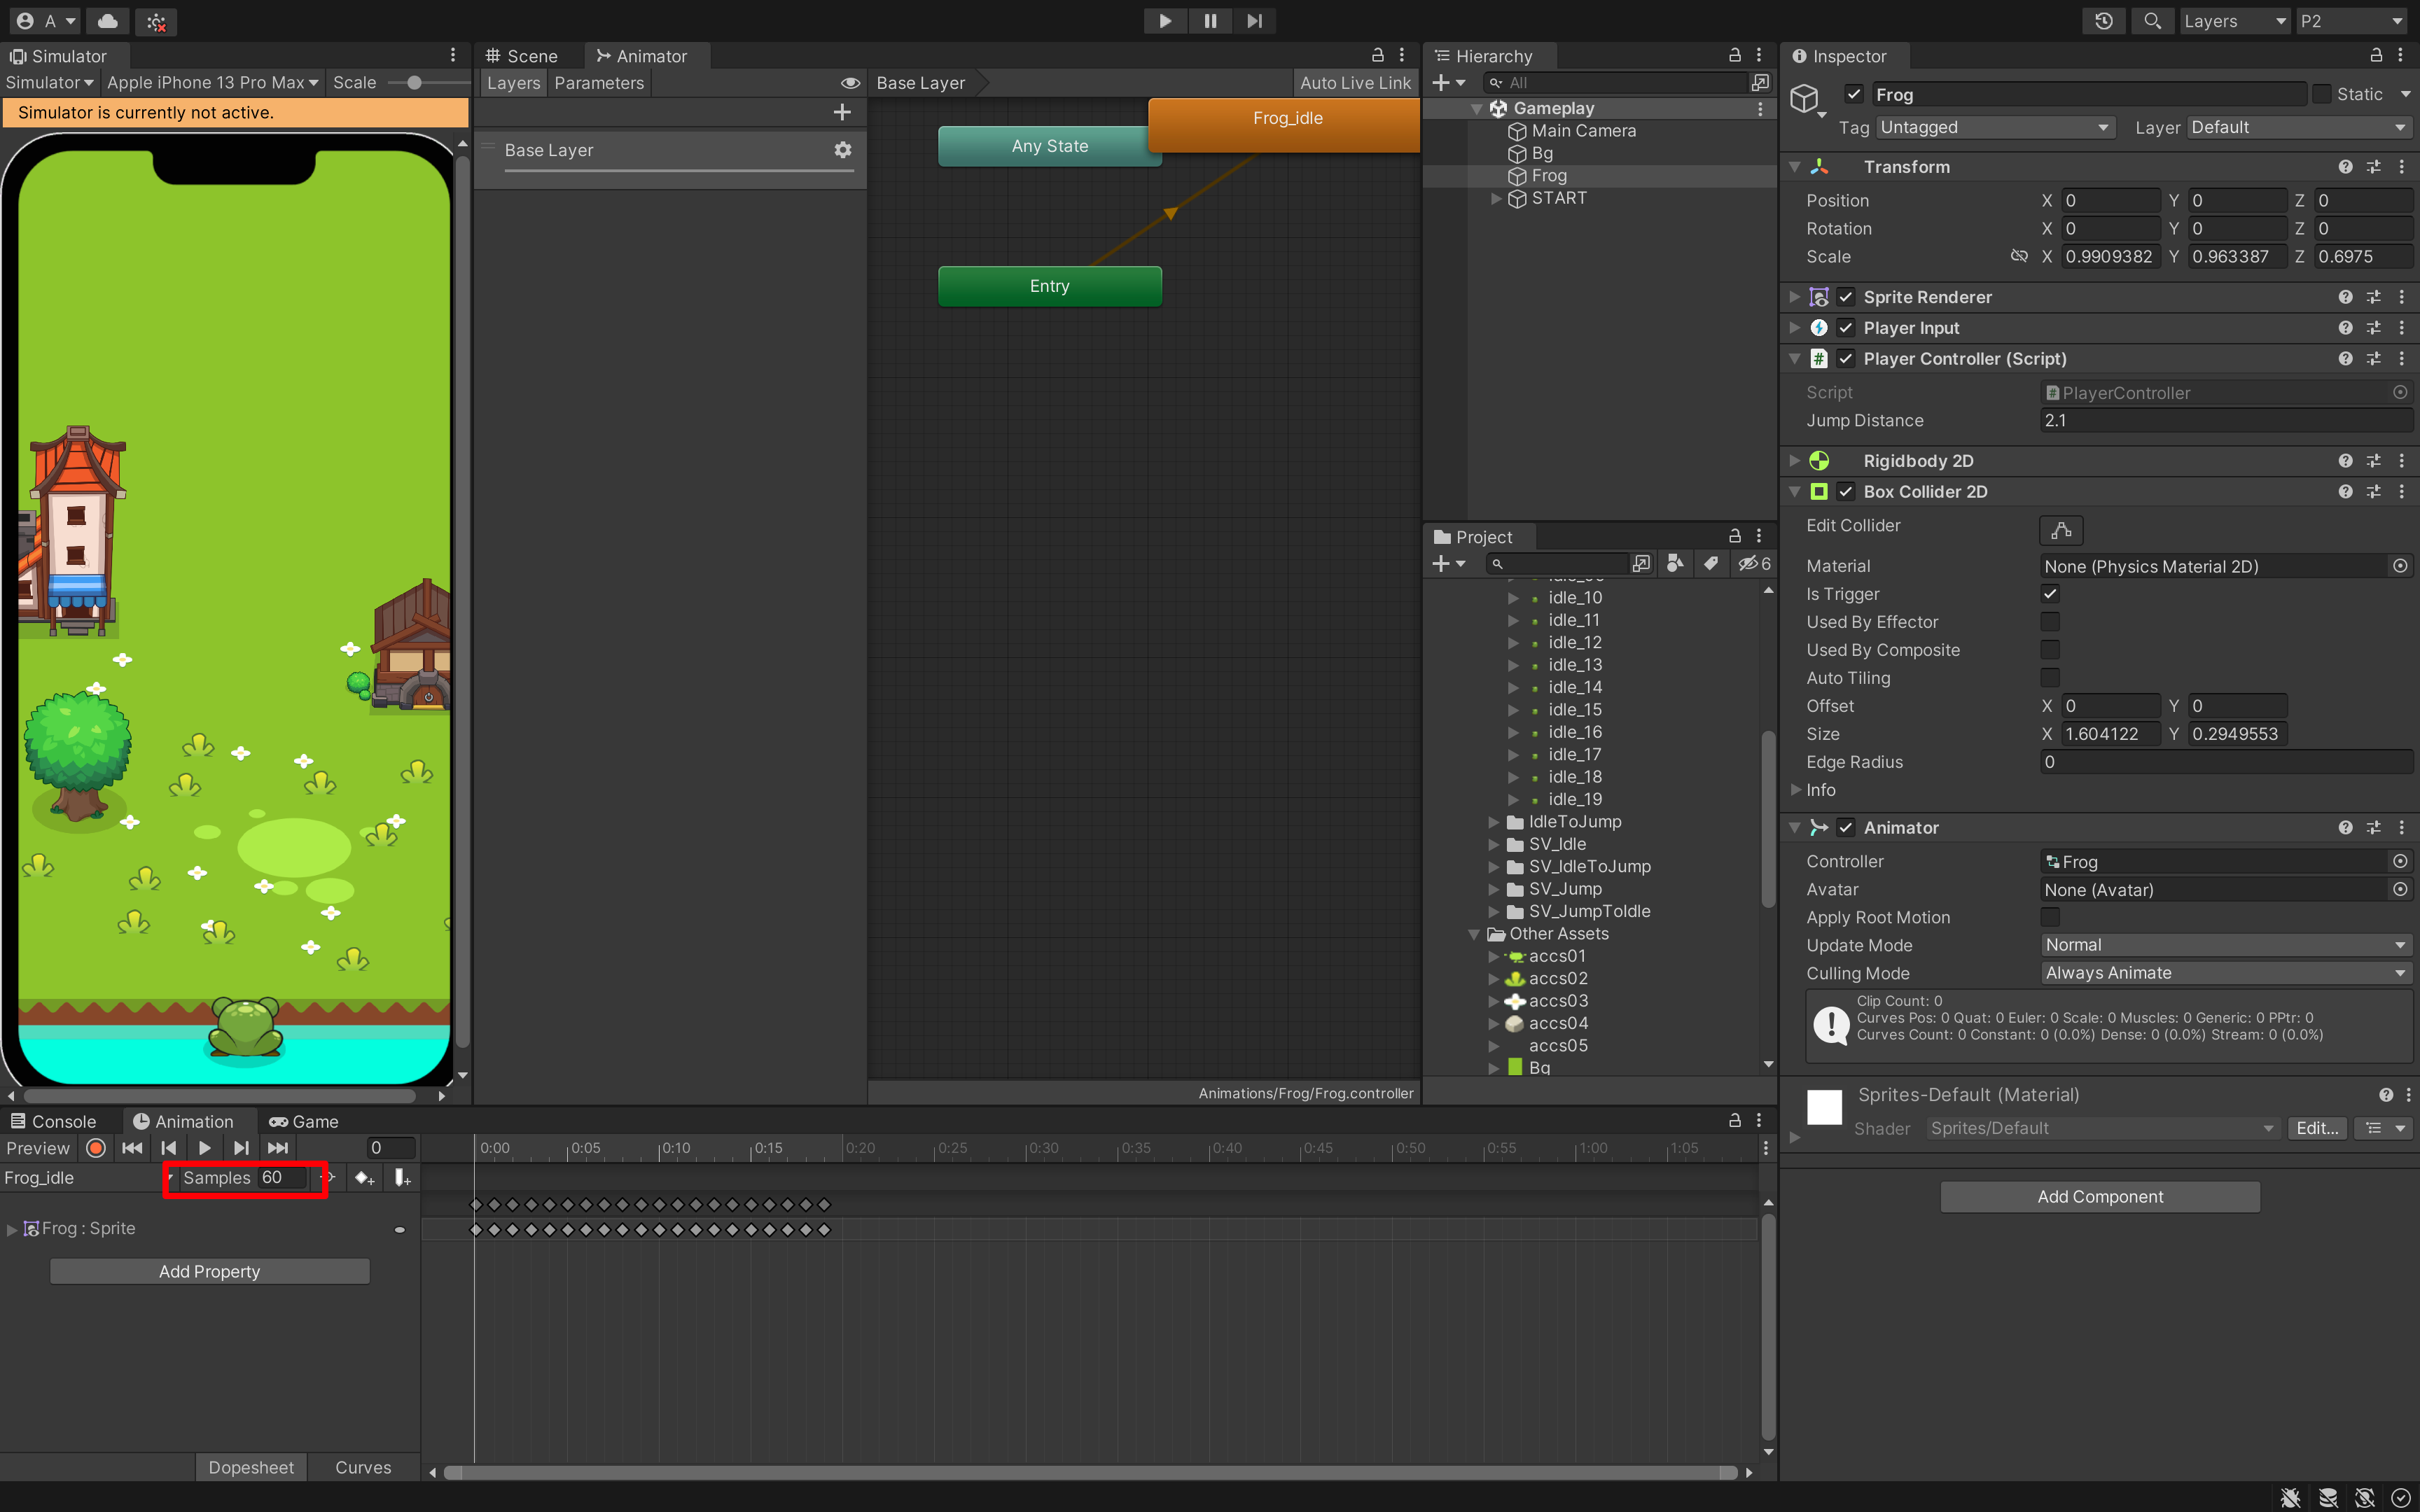The height and width of the screenshot is (1512, 2420).
Task: Toggle Auto Live Link in Animator
Action: [x=1355, y=83]
